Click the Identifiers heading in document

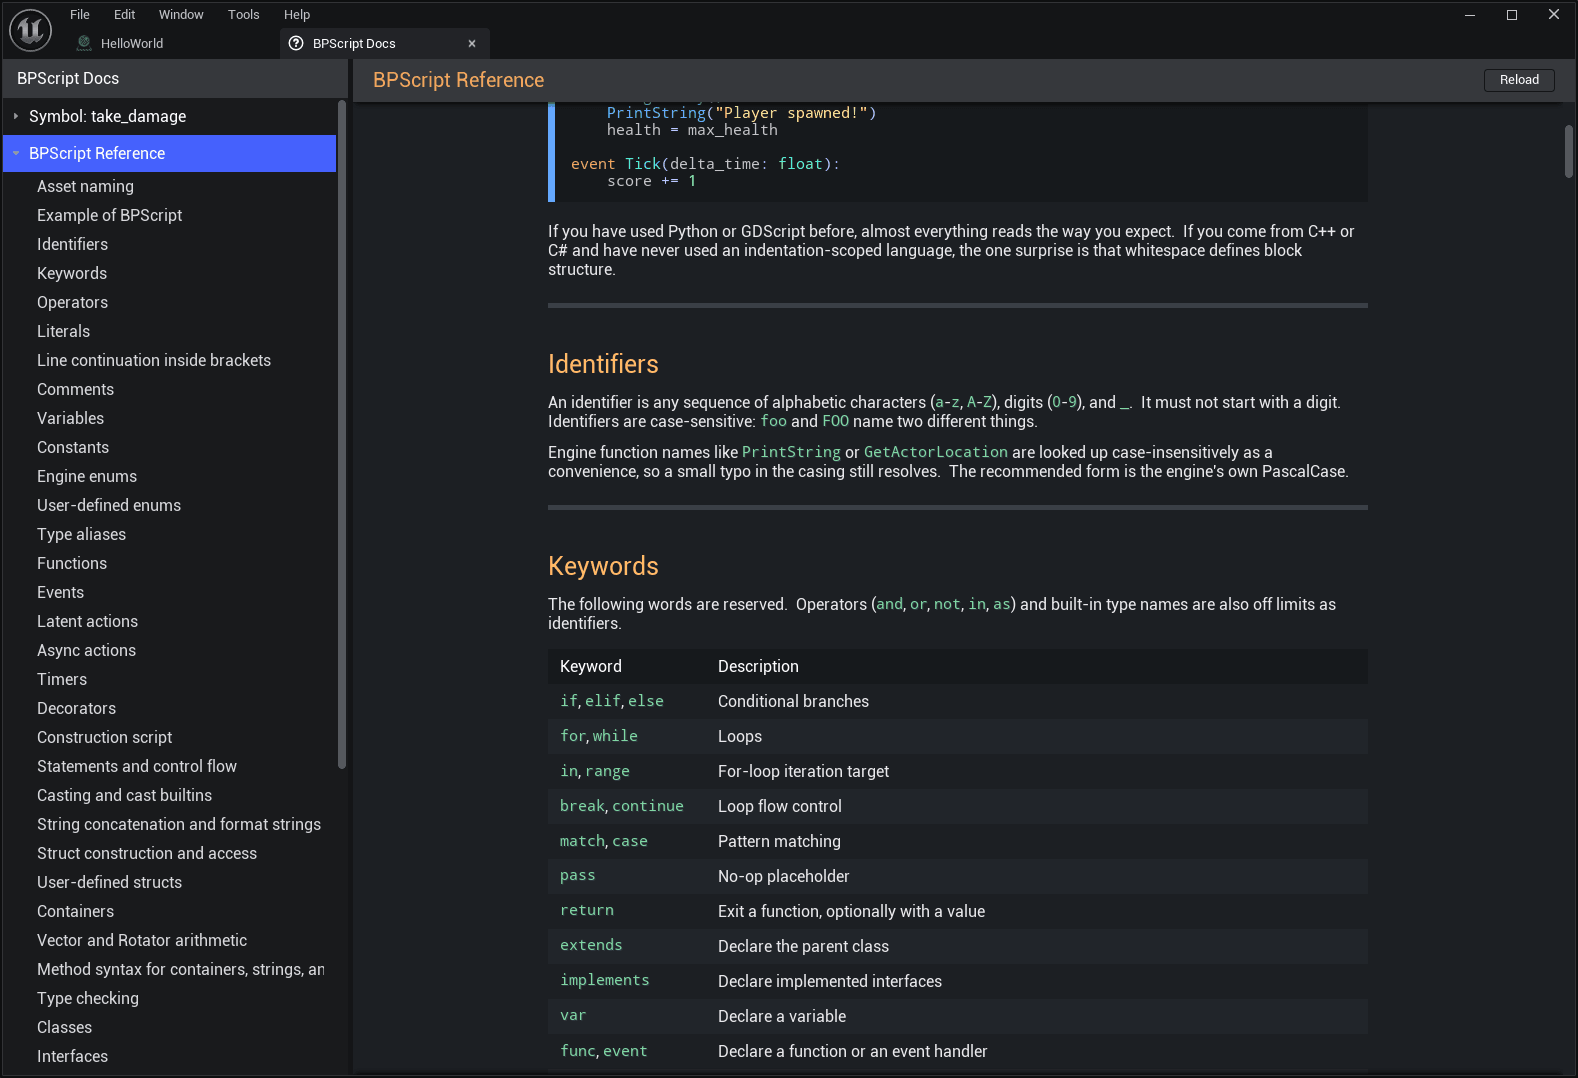603,364
